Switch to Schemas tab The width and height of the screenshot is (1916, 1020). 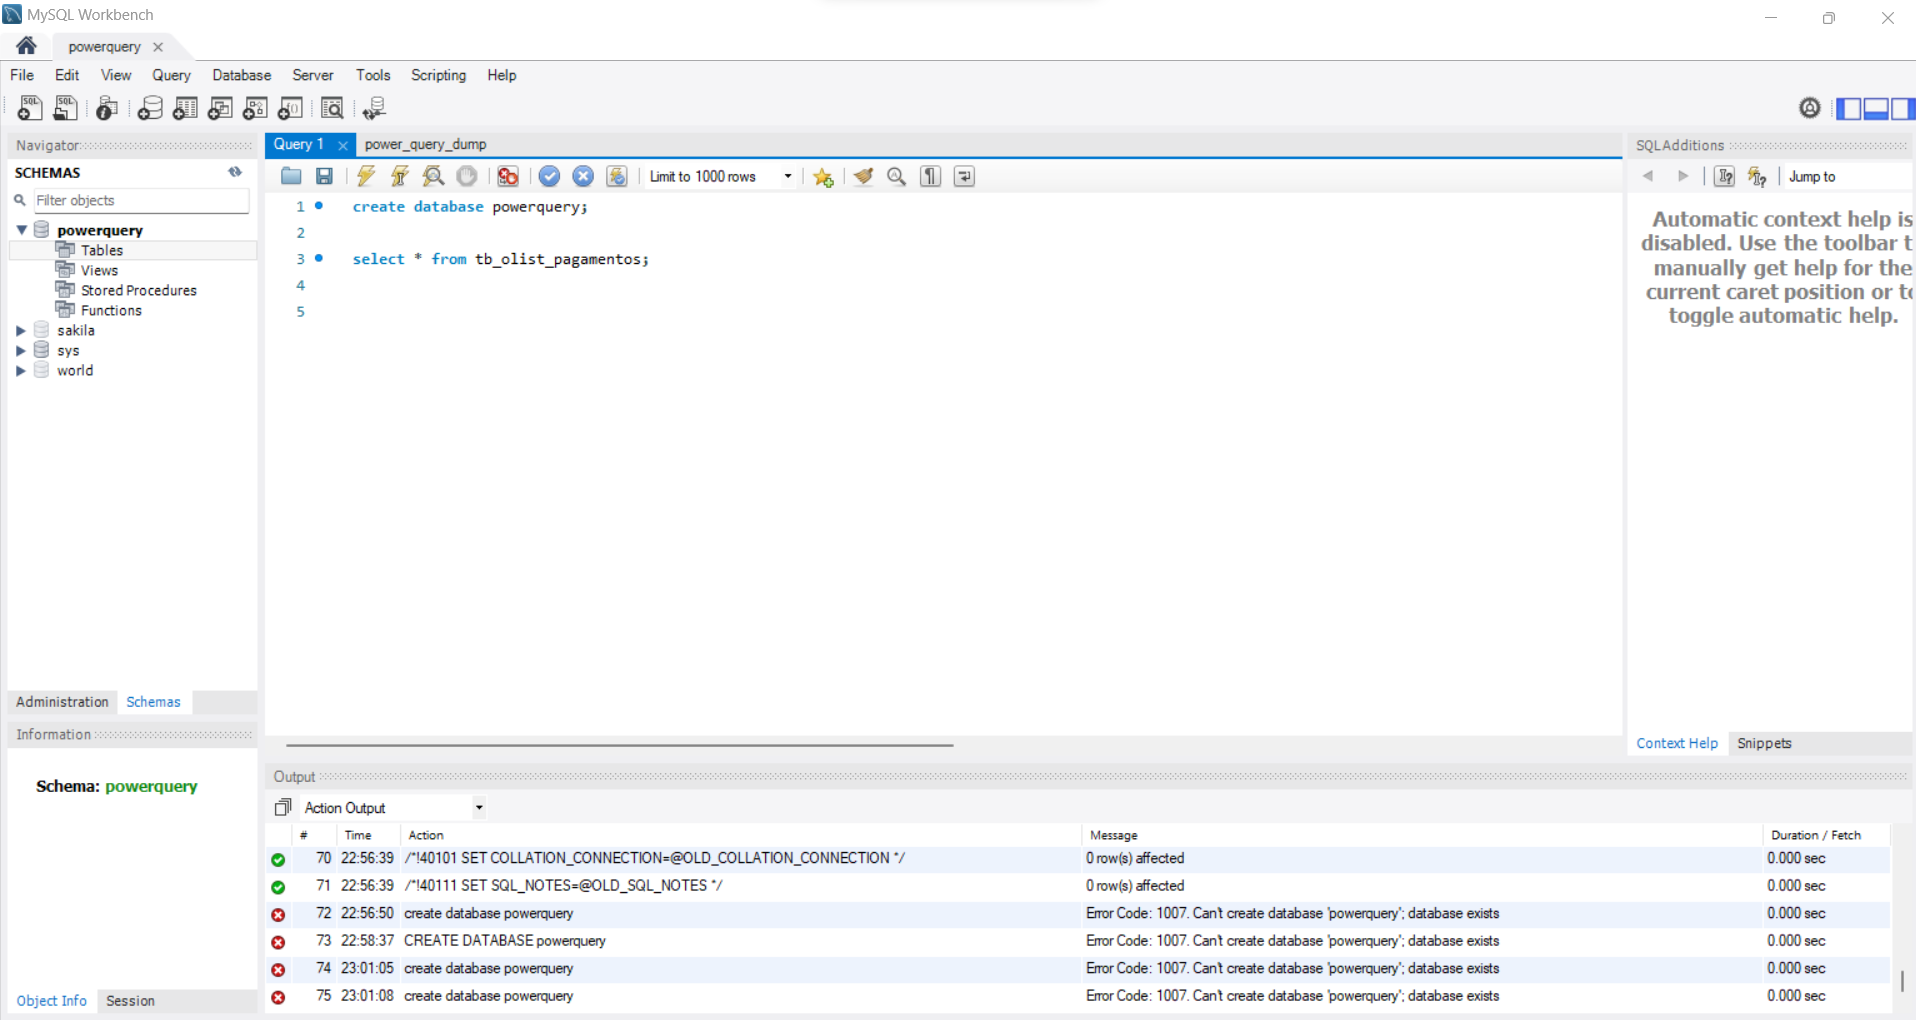[153, 702]
